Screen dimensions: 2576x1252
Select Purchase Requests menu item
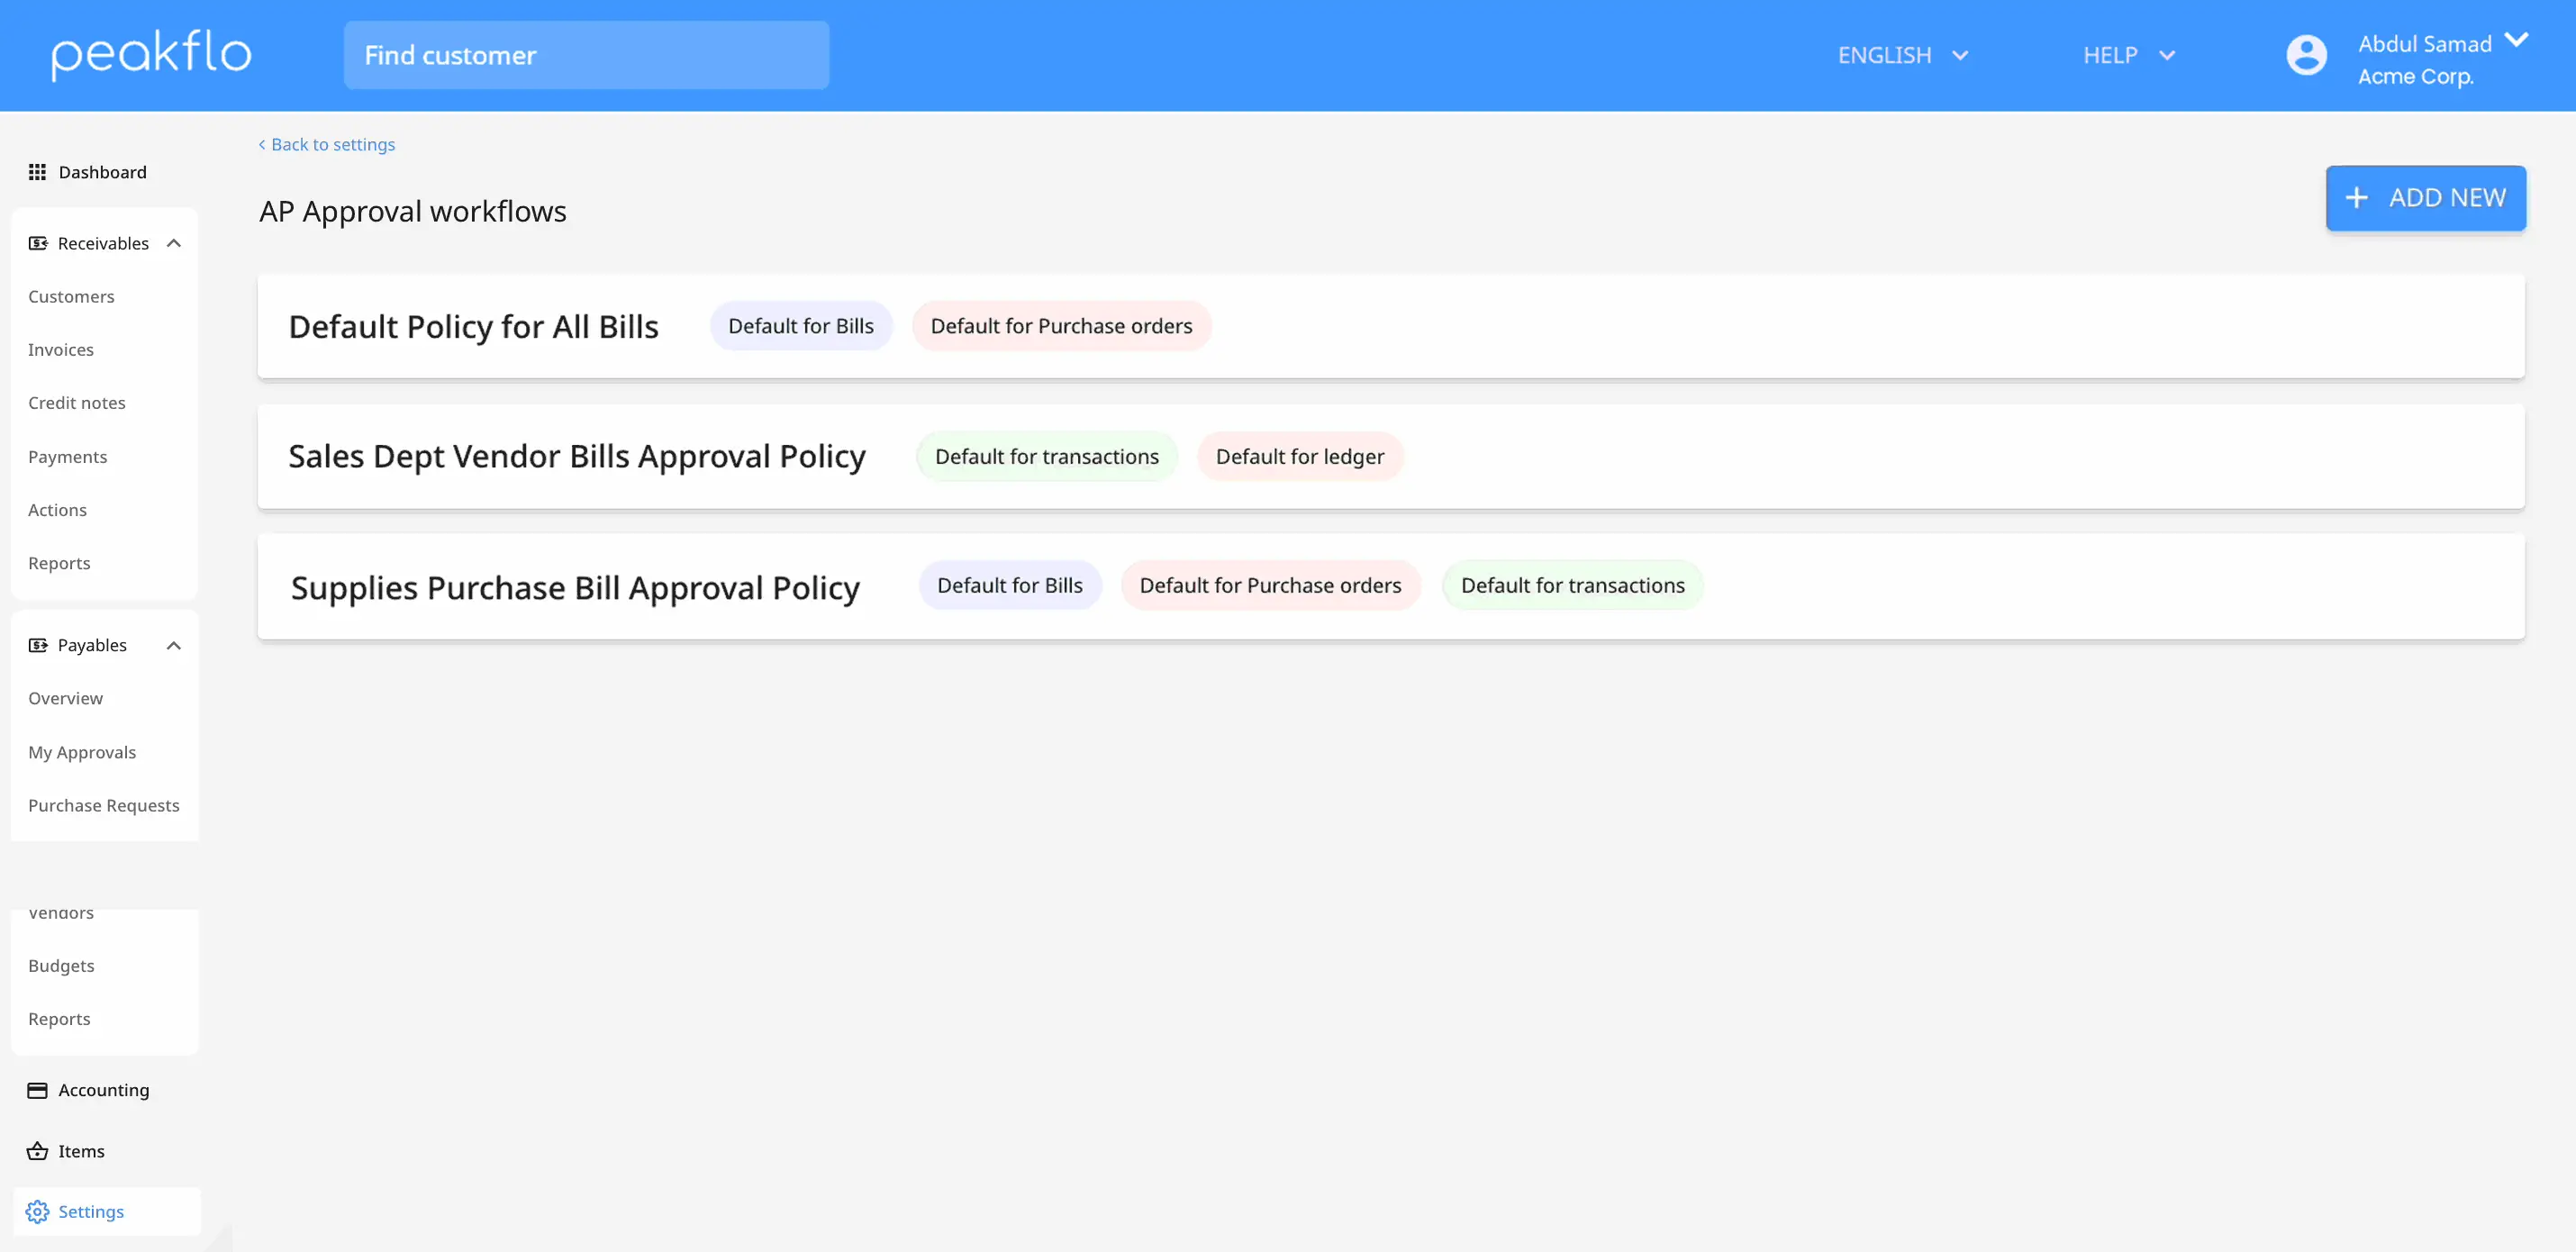coord(104,803)
